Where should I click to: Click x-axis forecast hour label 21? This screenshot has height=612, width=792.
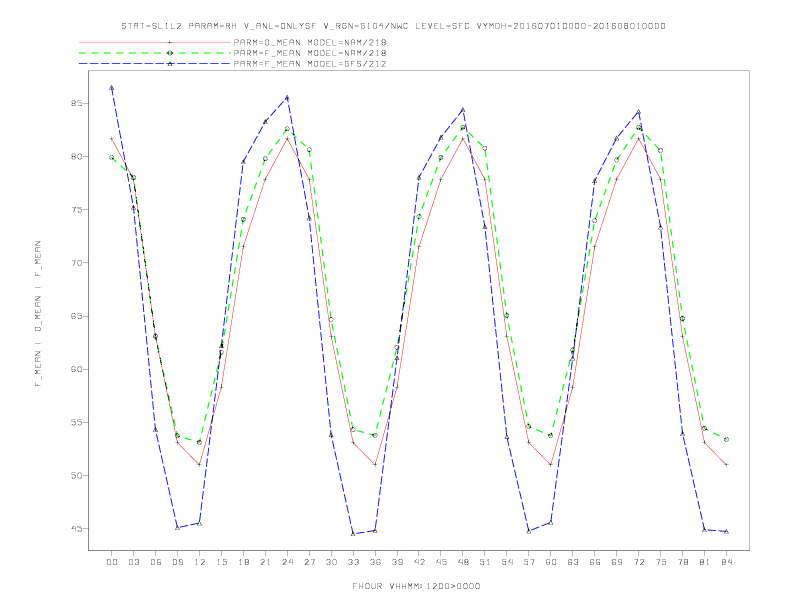point(265,562)
